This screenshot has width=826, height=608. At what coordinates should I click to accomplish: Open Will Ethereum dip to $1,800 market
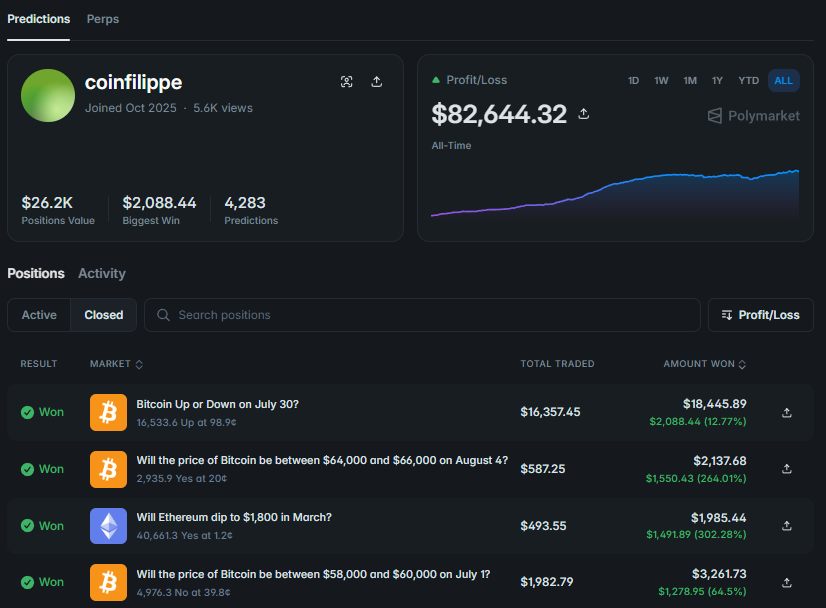tap(234, 517)
